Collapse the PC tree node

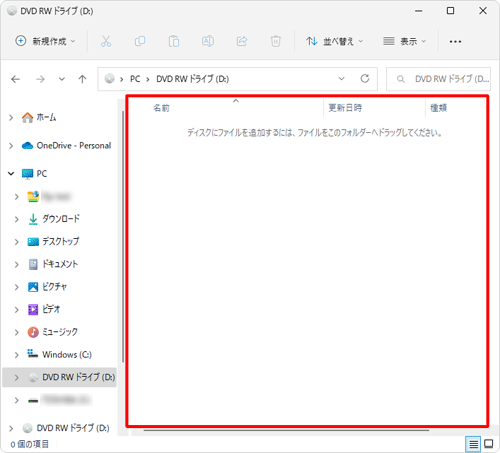pos(11,174)
